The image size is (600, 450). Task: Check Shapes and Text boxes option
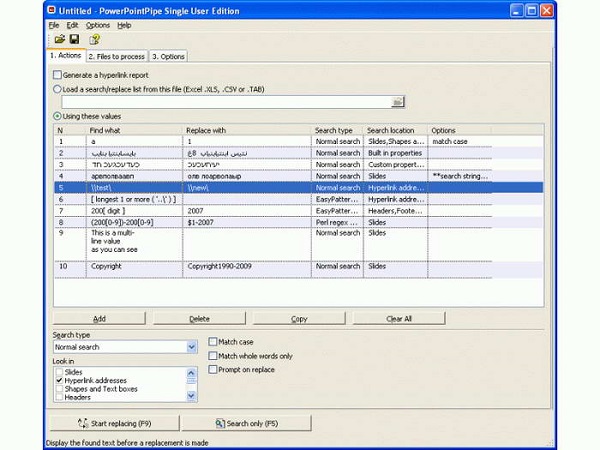click(59, 389)
